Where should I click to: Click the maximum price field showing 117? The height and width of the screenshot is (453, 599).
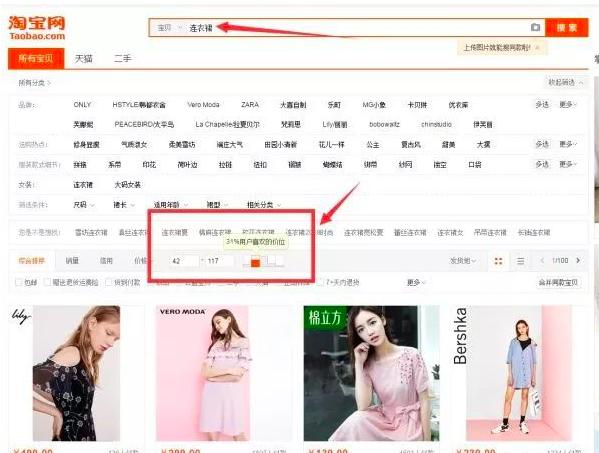[x=219, y=261]
